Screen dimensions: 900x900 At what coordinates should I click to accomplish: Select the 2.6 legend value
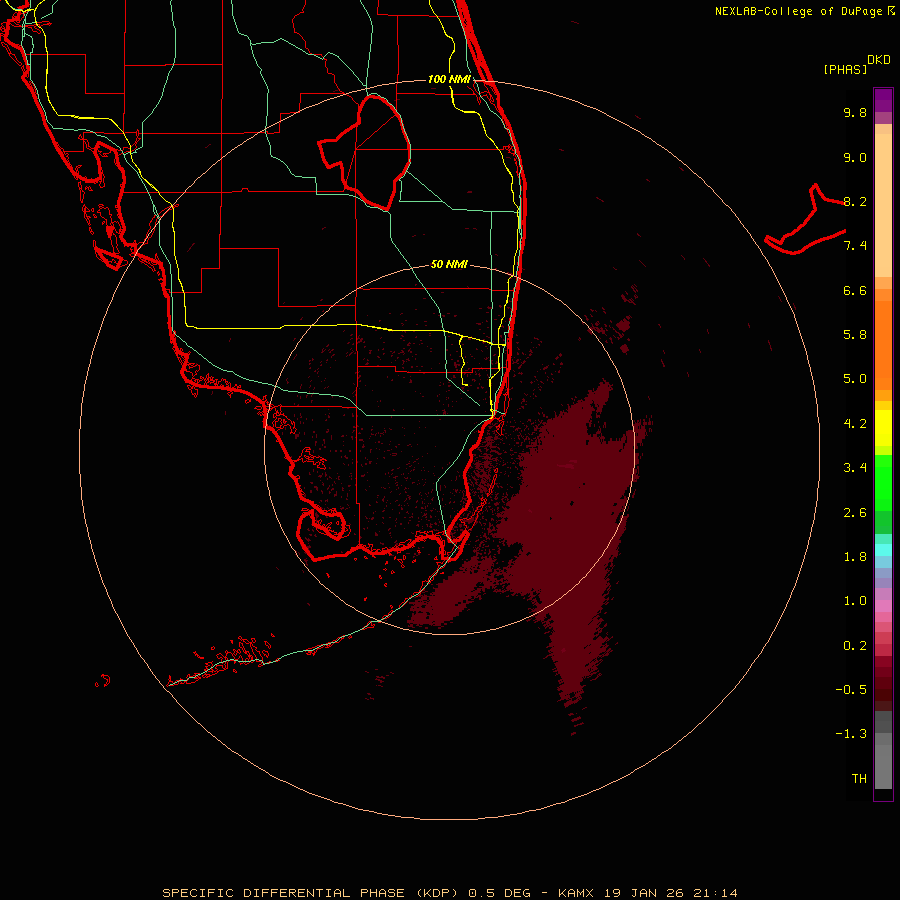point(855,513)
